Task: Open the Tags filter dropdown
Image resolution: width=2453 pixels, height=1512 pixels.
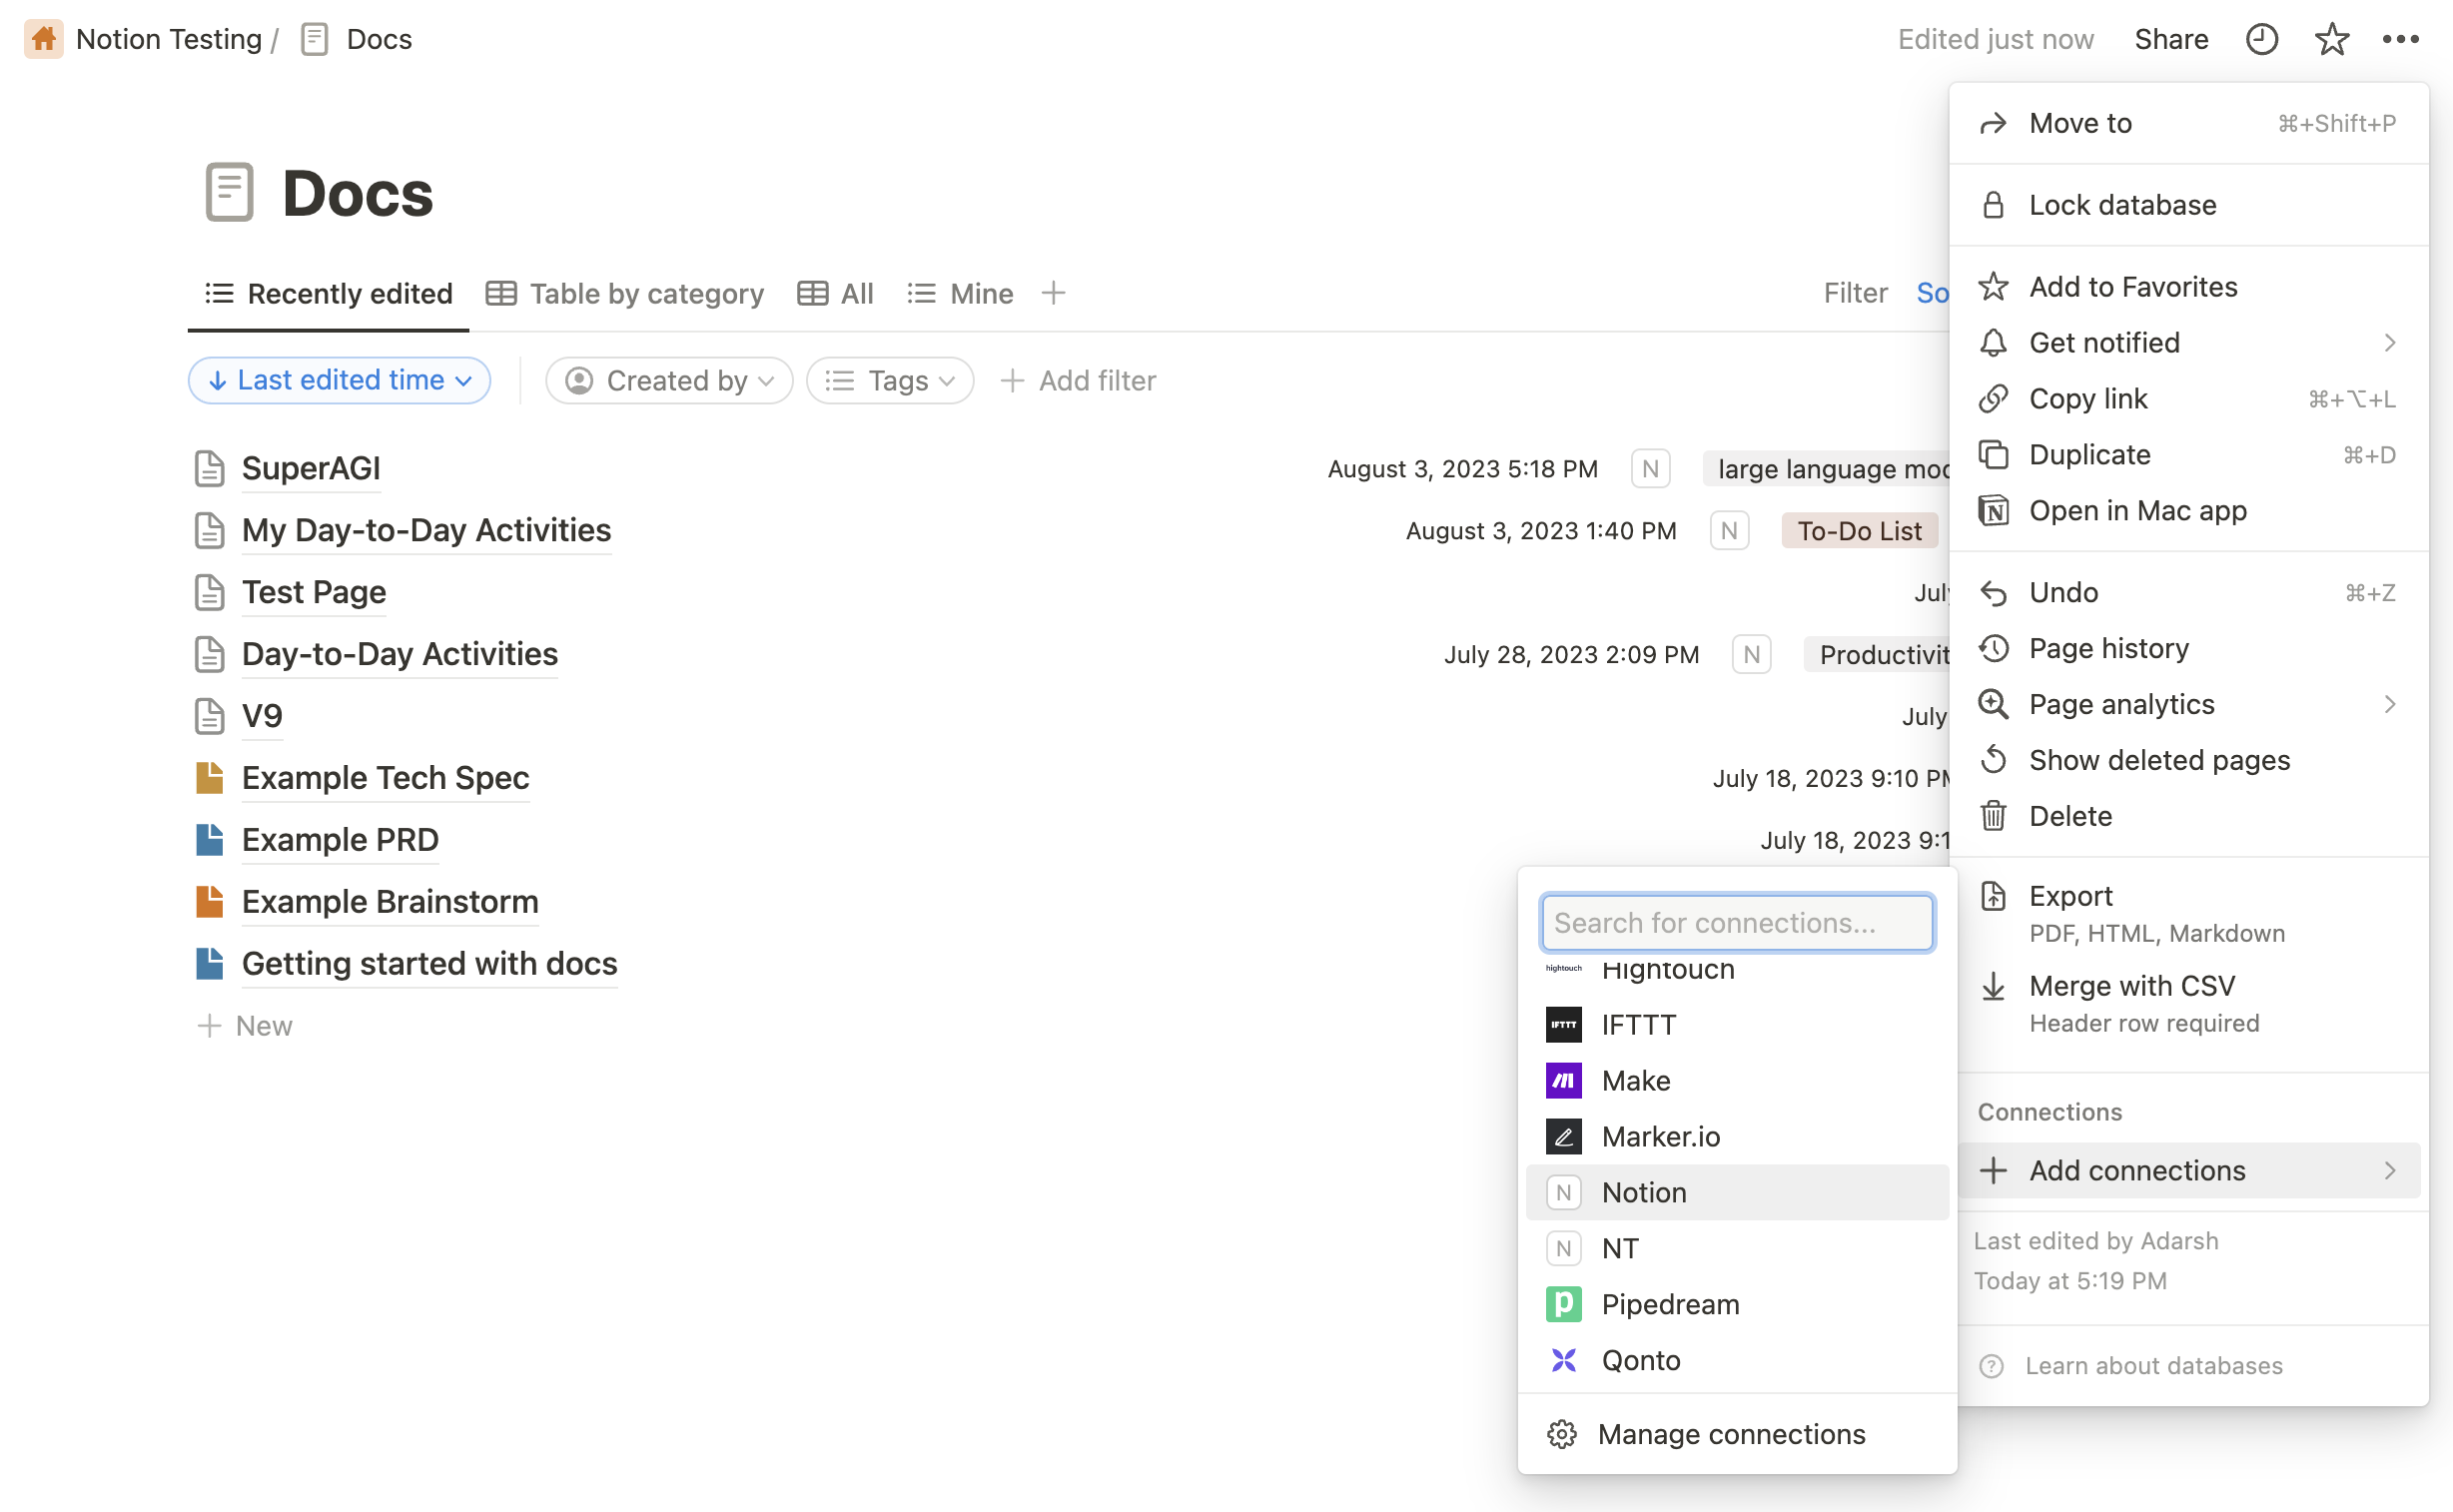Action: (889, 380)
